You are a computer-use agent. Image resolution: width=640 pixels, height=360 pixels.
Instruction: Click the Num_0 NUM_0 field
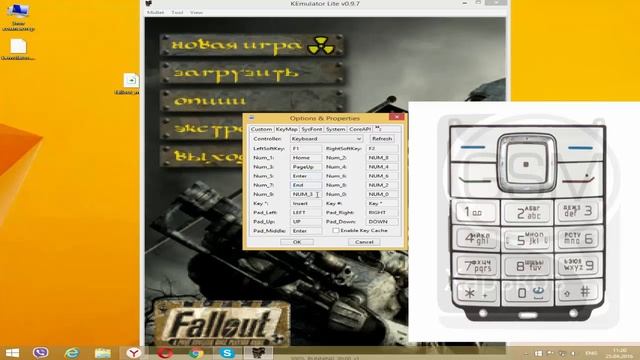382,194
